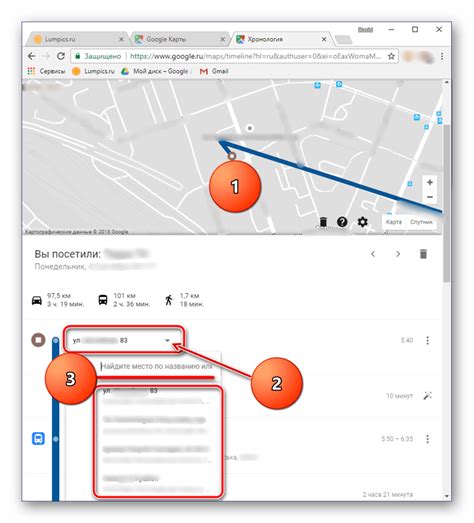Go to the next day arrow
474x523 pixels.
(x=398, y=254)
